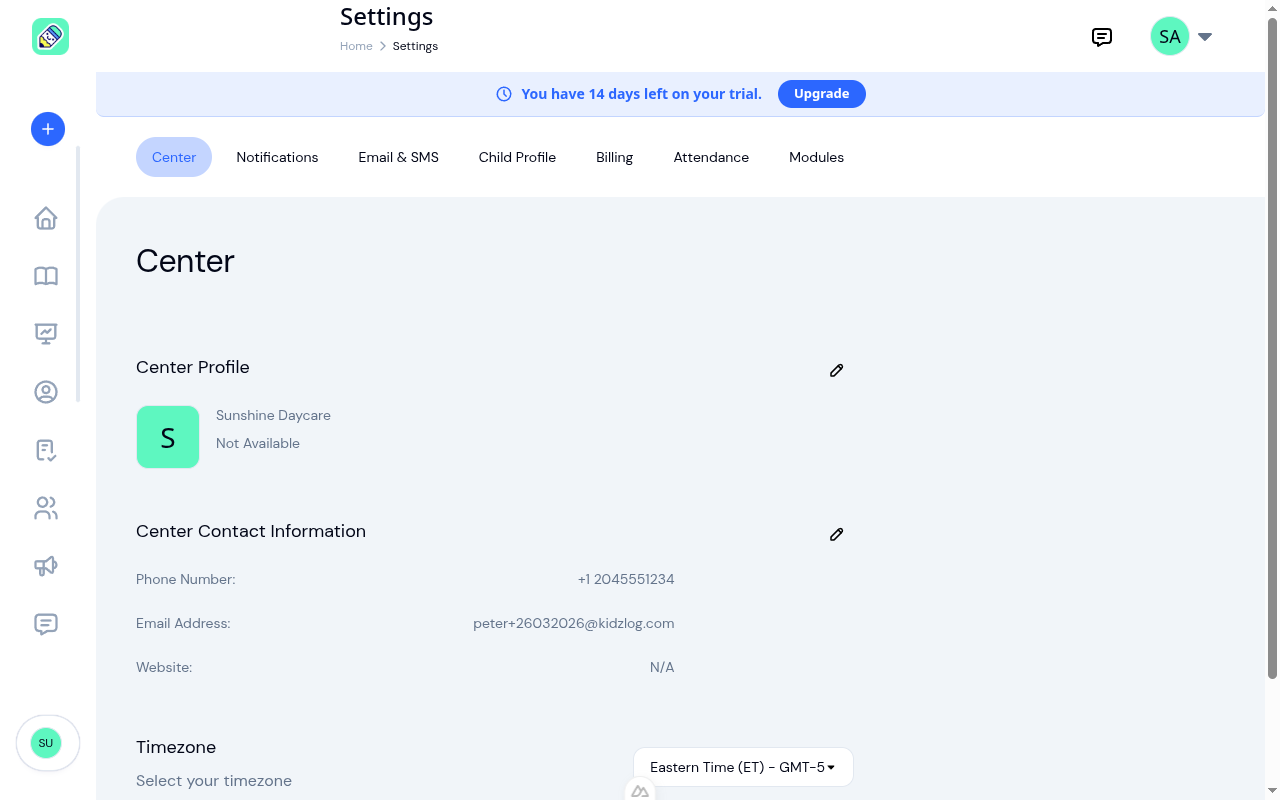
Task: Click the clock icon in trial banner
Action: (504, 94)
